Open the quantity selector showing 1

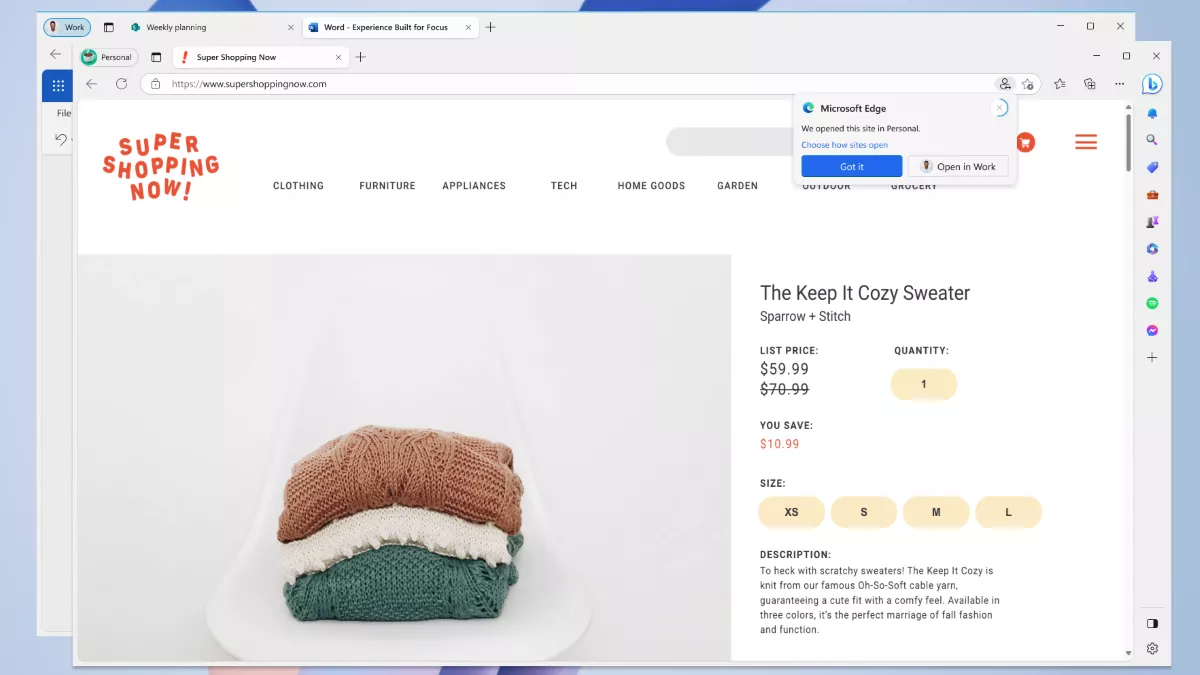[923, 384]
